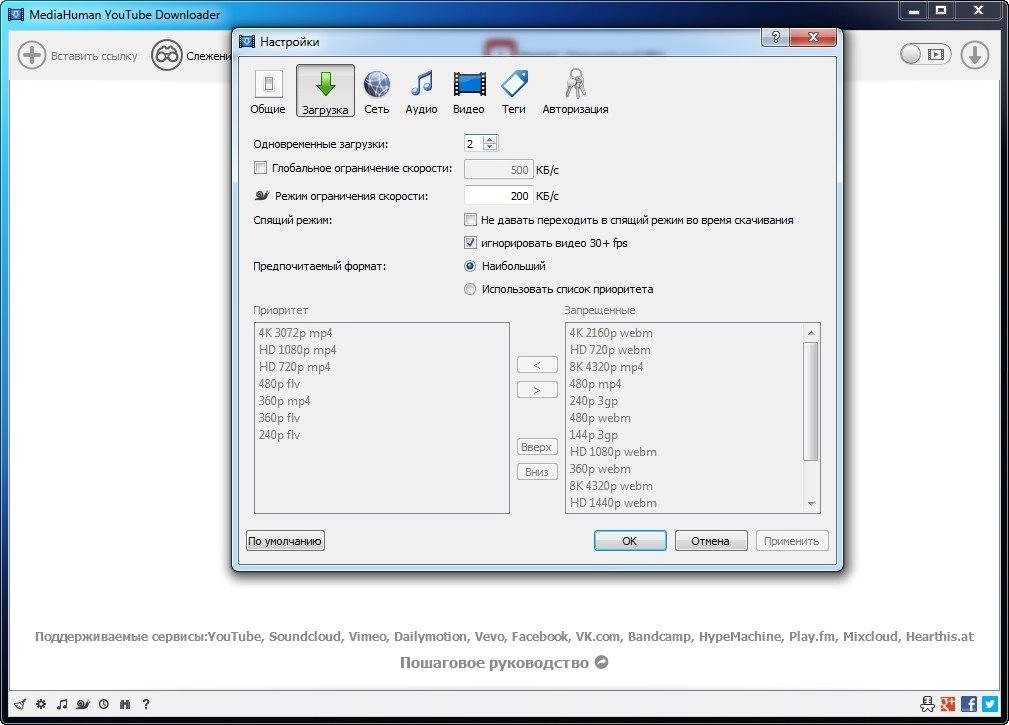Select the Наибольший radio button

click(470, 266)
